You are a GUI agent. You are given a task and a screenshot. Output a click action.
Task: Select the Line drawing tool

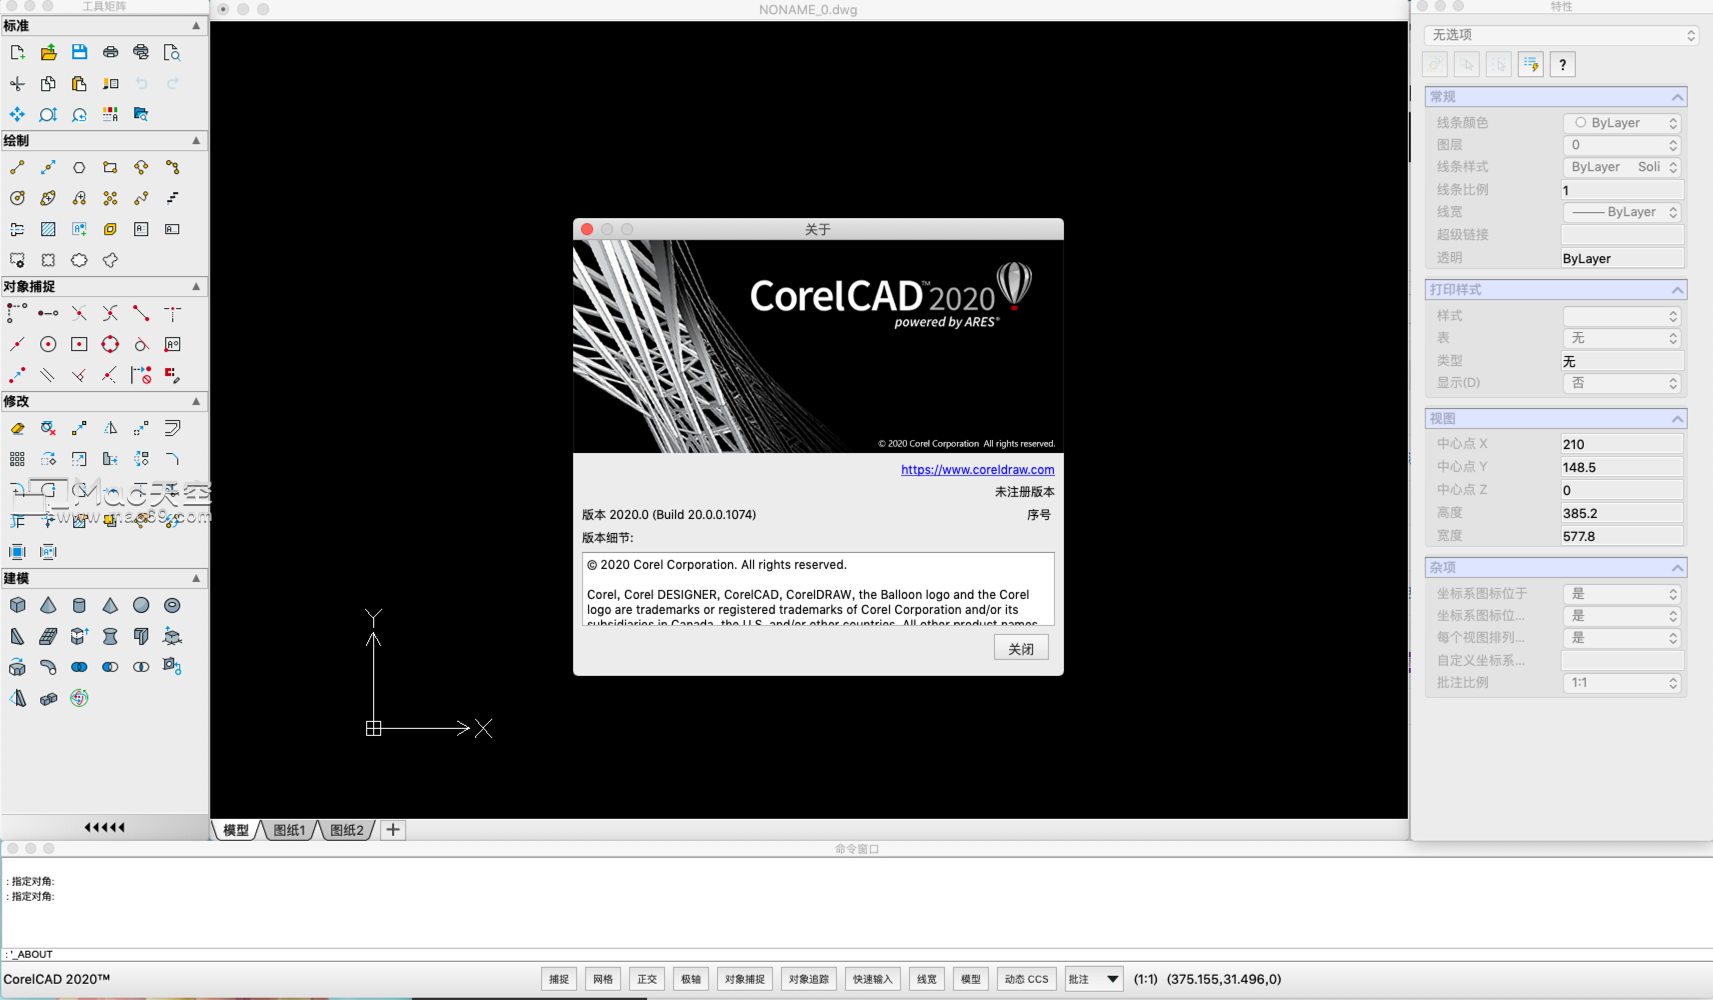pyautogui.click(x=17, y=167)
